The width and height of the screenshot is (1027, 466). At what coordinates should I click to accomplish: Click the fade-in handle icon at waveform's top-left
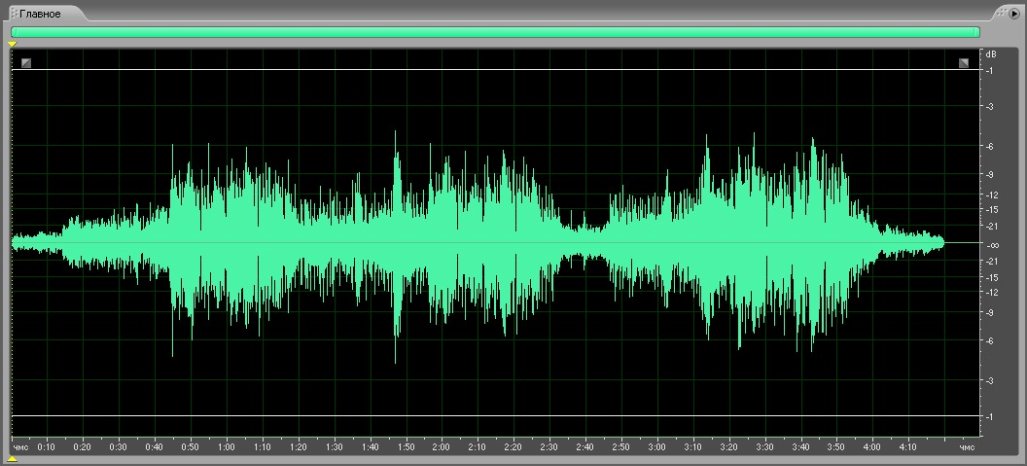(x=26, y=63)
